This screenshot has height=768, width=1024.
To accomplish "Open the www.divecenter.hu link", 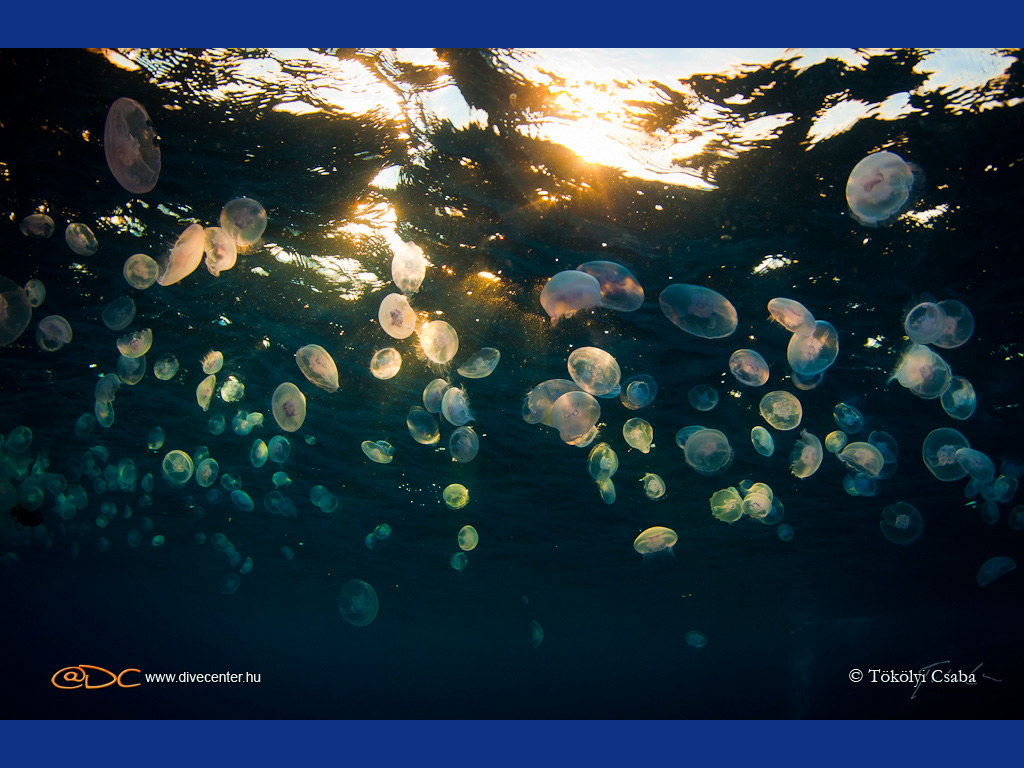I will (x=202, y=677).
